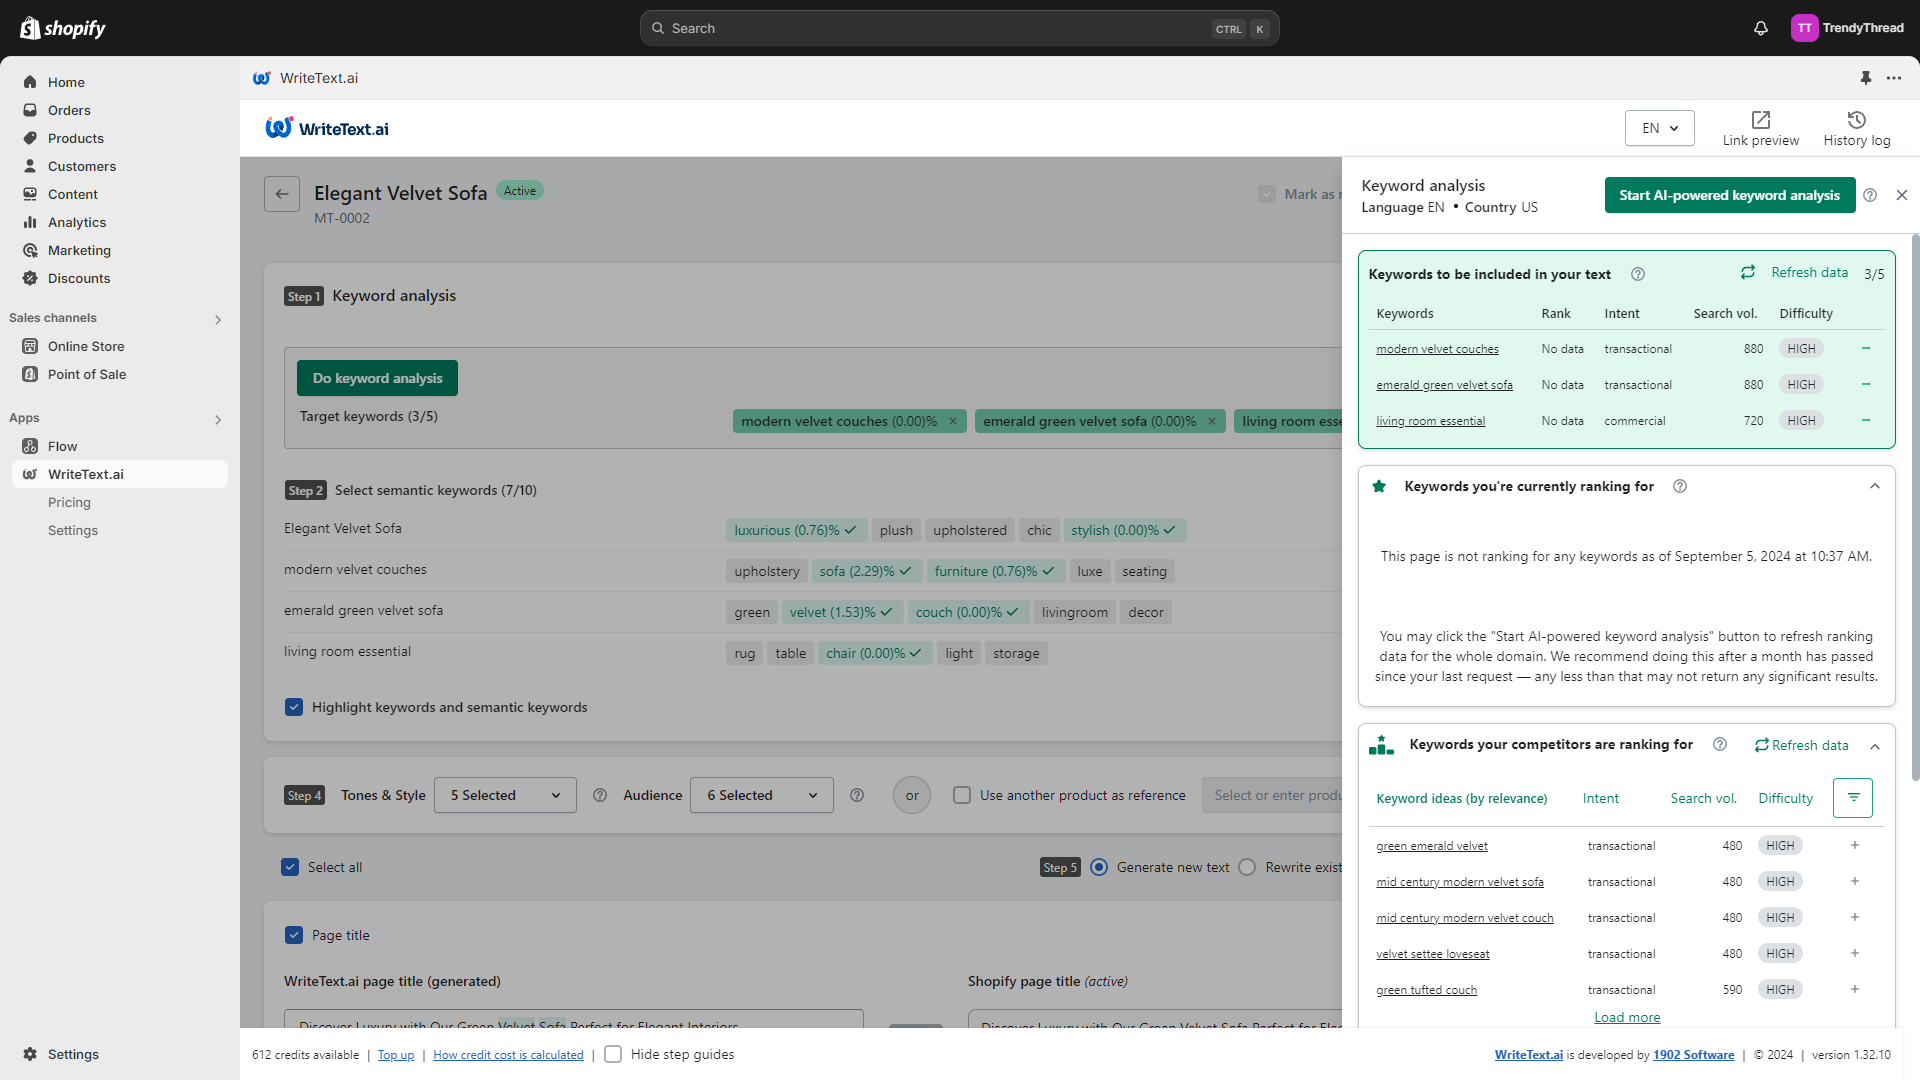
Task: Sort competitor keywords by Difficulty
Action: pos(1785,798)
